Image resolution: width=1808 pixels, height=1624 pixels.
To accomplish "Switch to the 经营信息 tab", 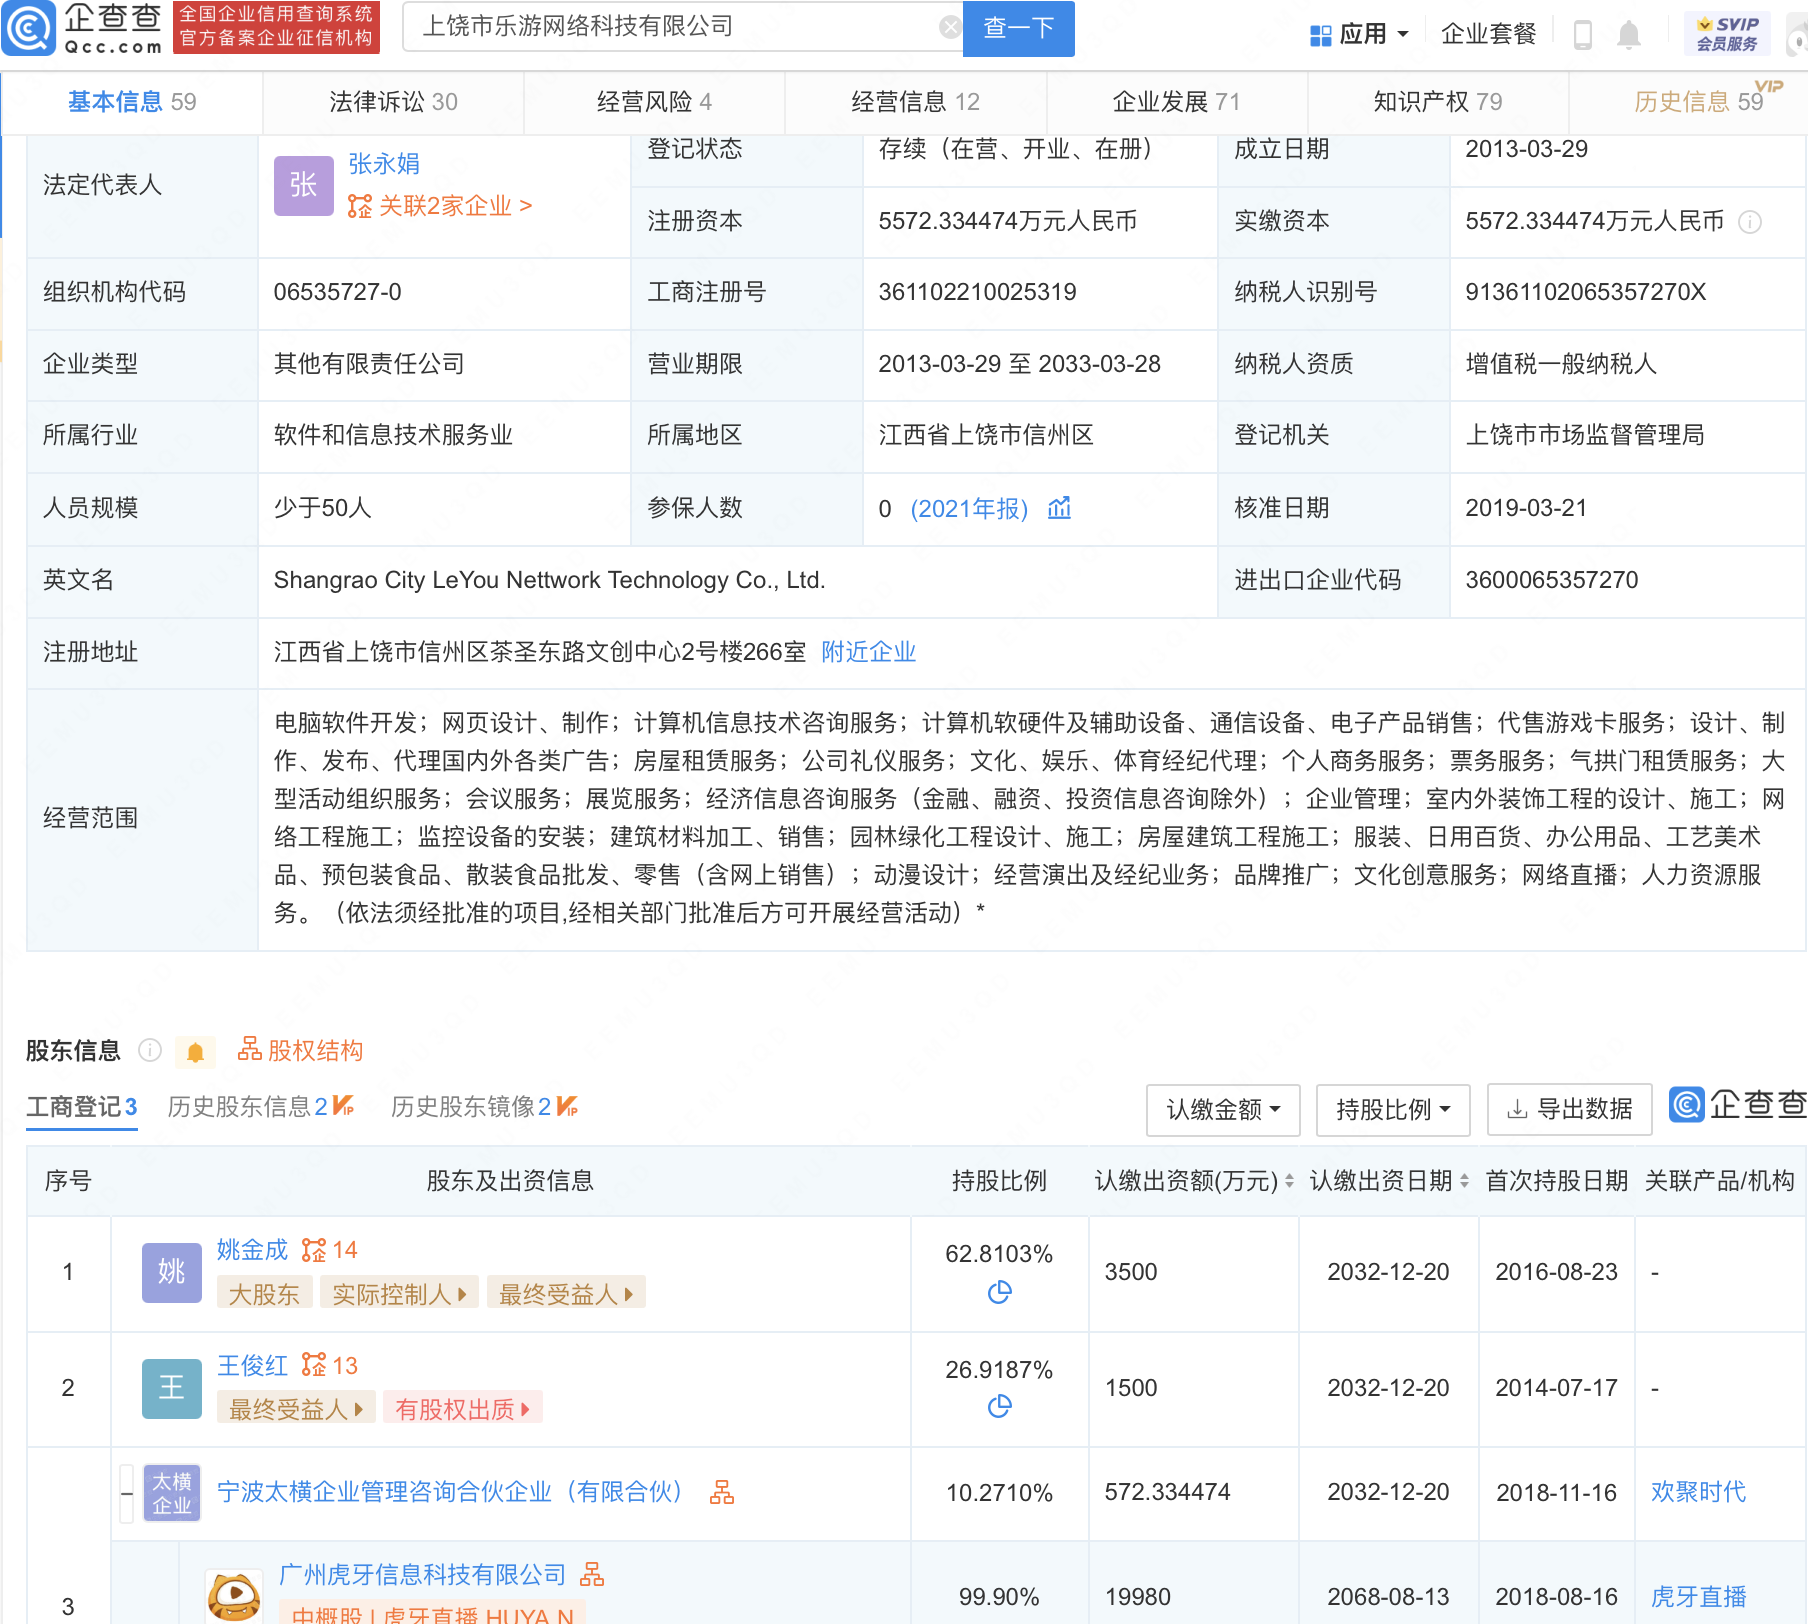I will tap(915, 102).
